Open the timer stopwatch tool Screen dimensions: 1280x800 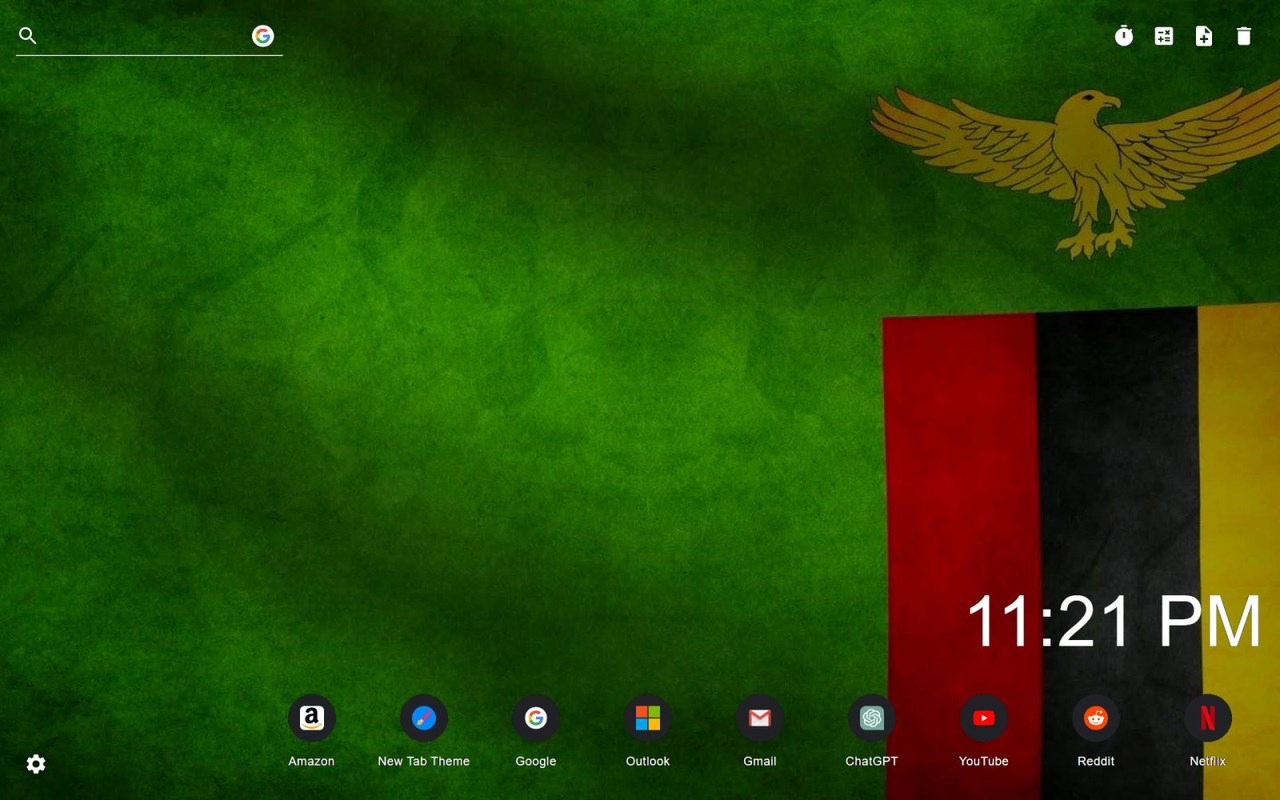(1124, 36)
